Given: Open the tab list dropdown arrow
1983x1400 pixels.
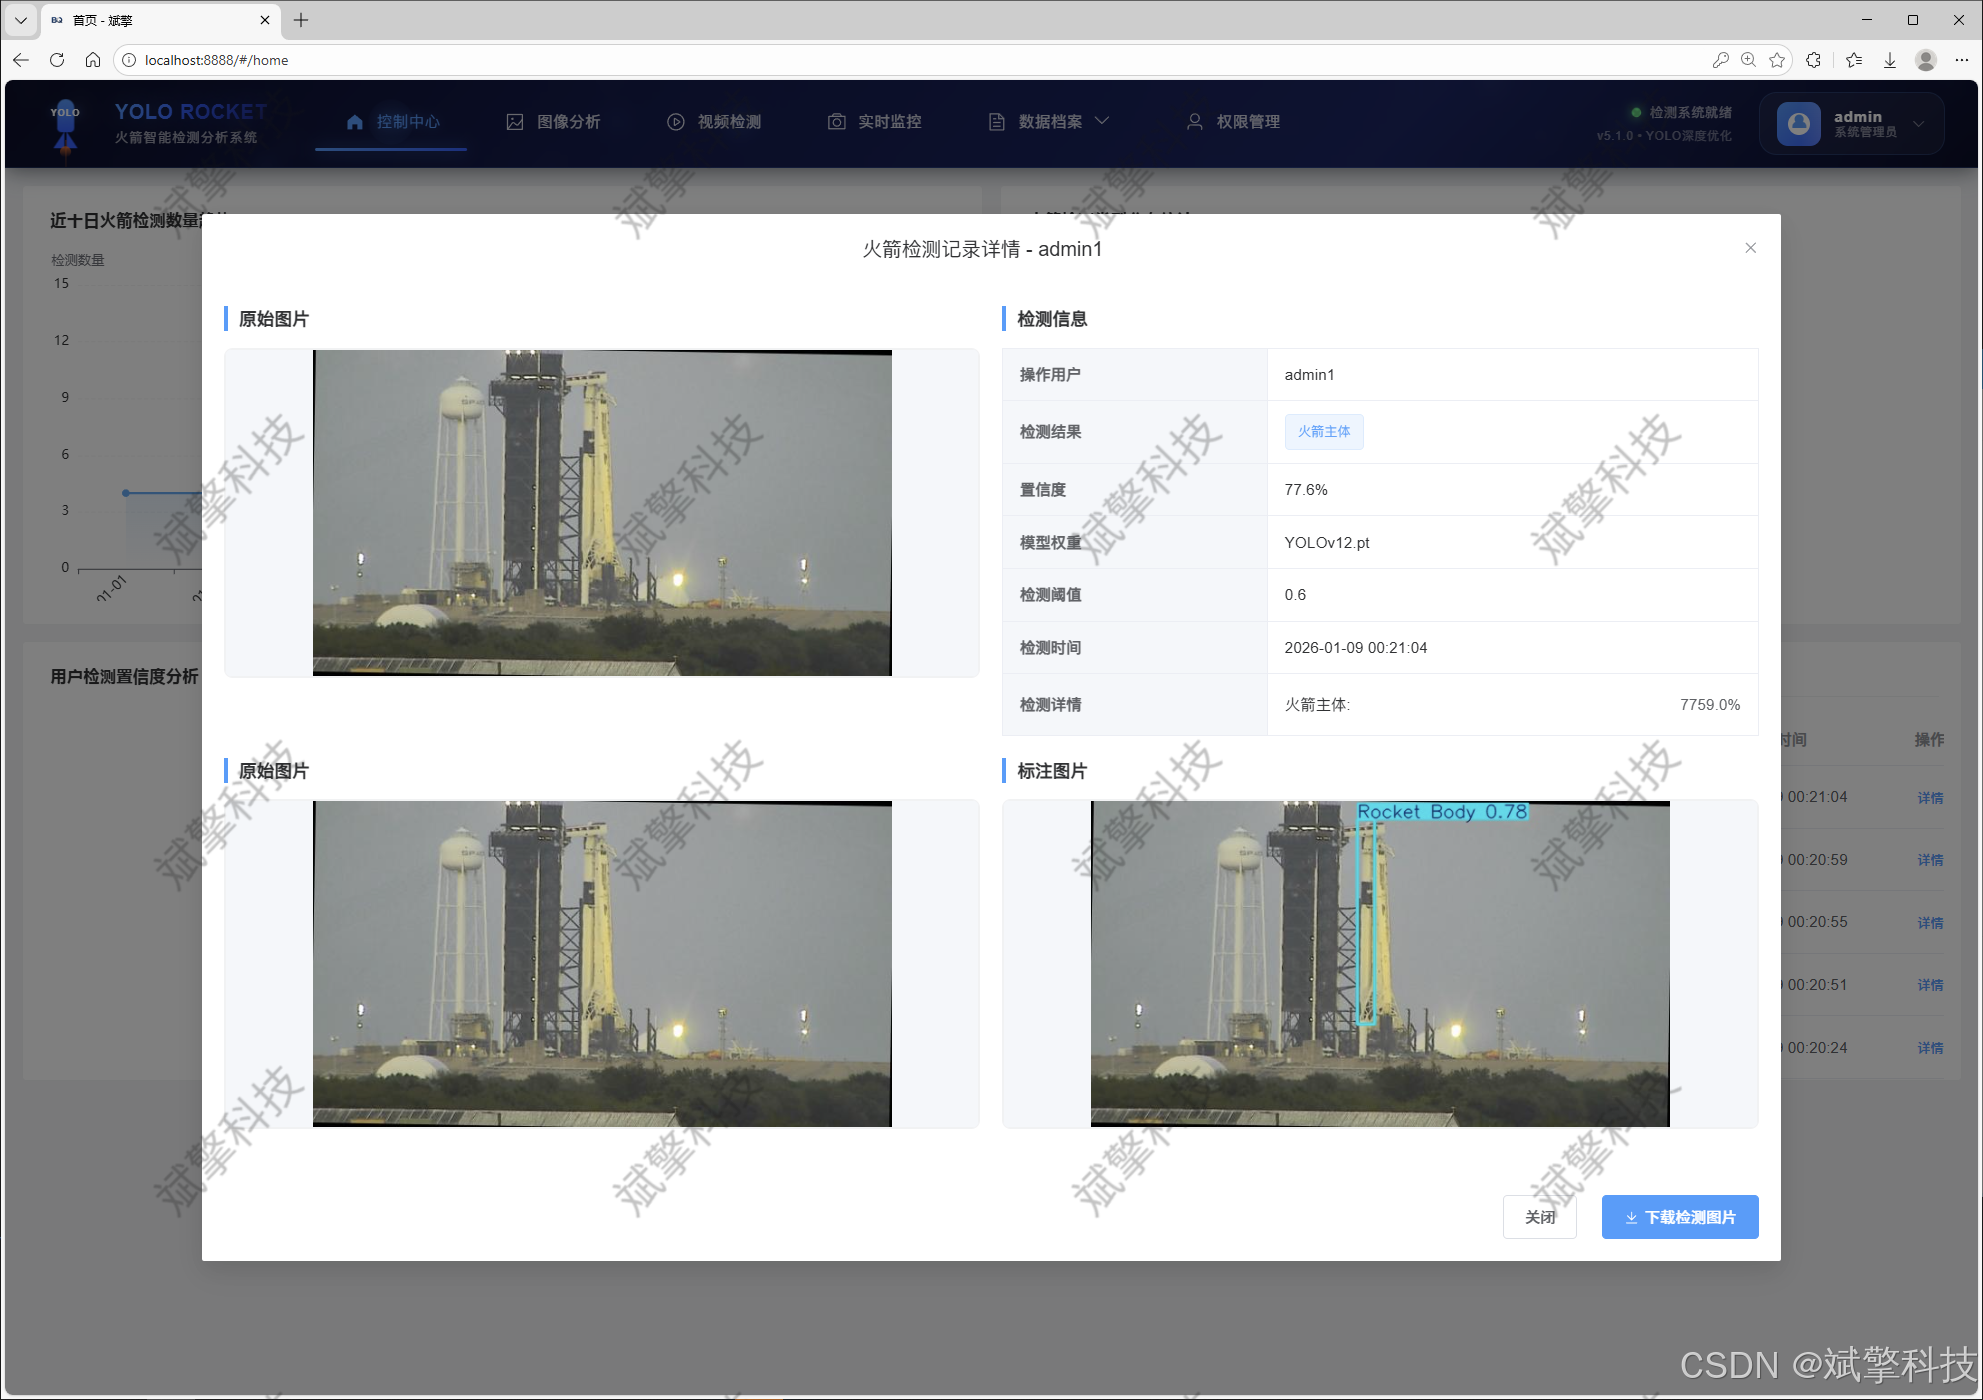Looking at the screenshot, I should [20, 20].
